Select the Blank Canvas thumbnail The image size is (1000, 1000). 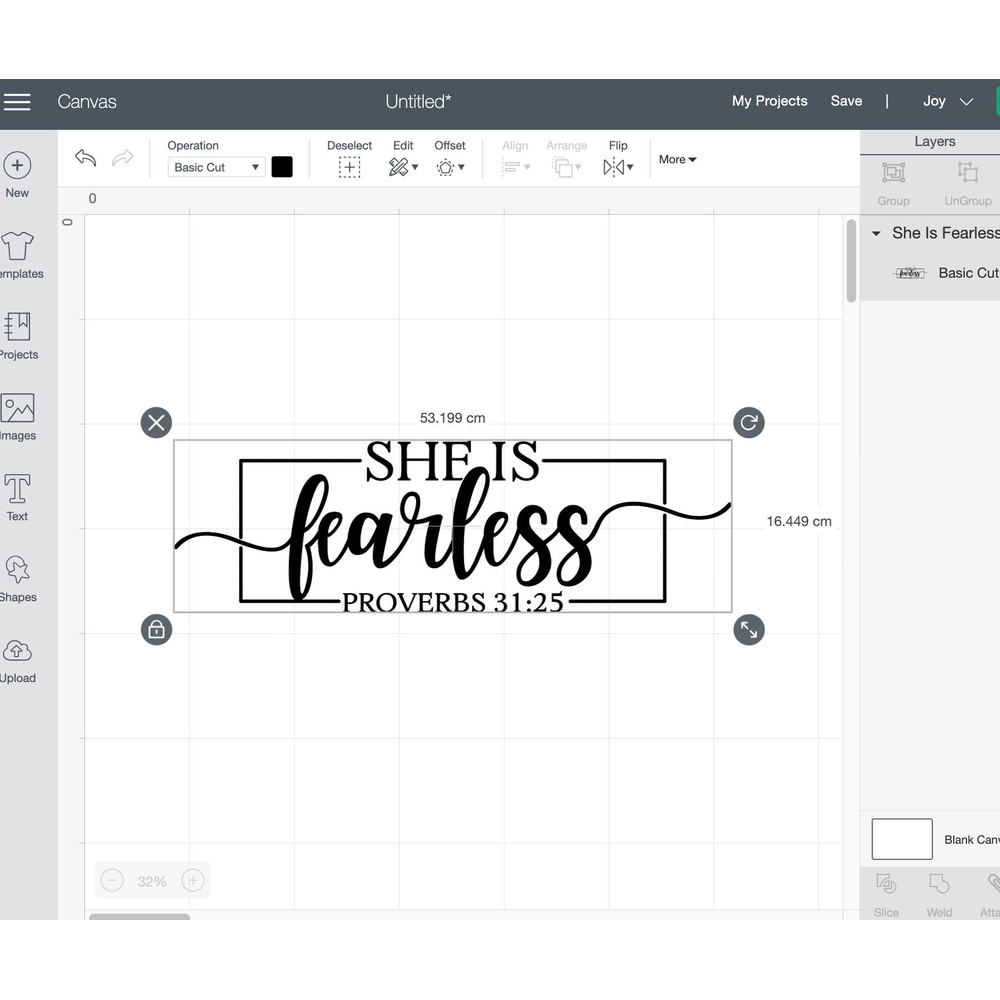[x=901, y=839]
